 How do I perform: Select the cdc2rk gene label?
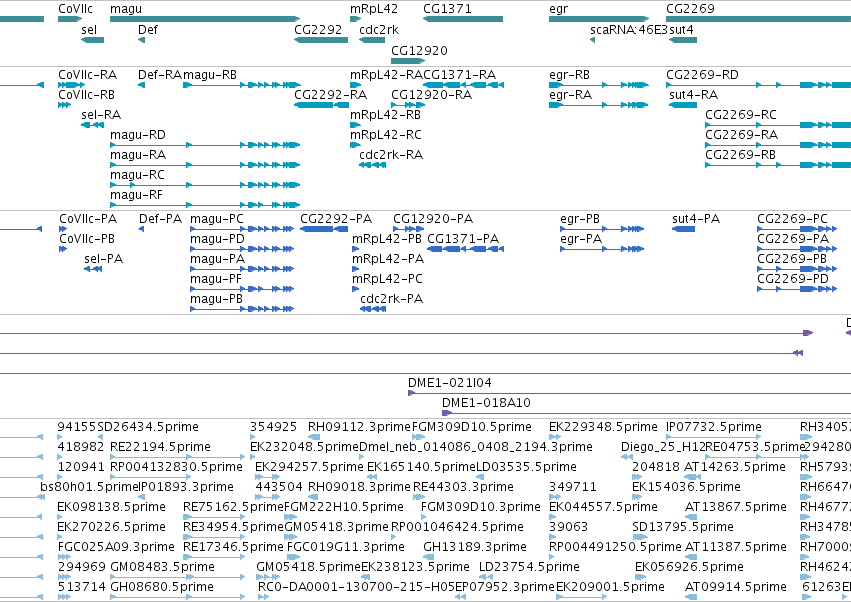[x=379, y=29]
